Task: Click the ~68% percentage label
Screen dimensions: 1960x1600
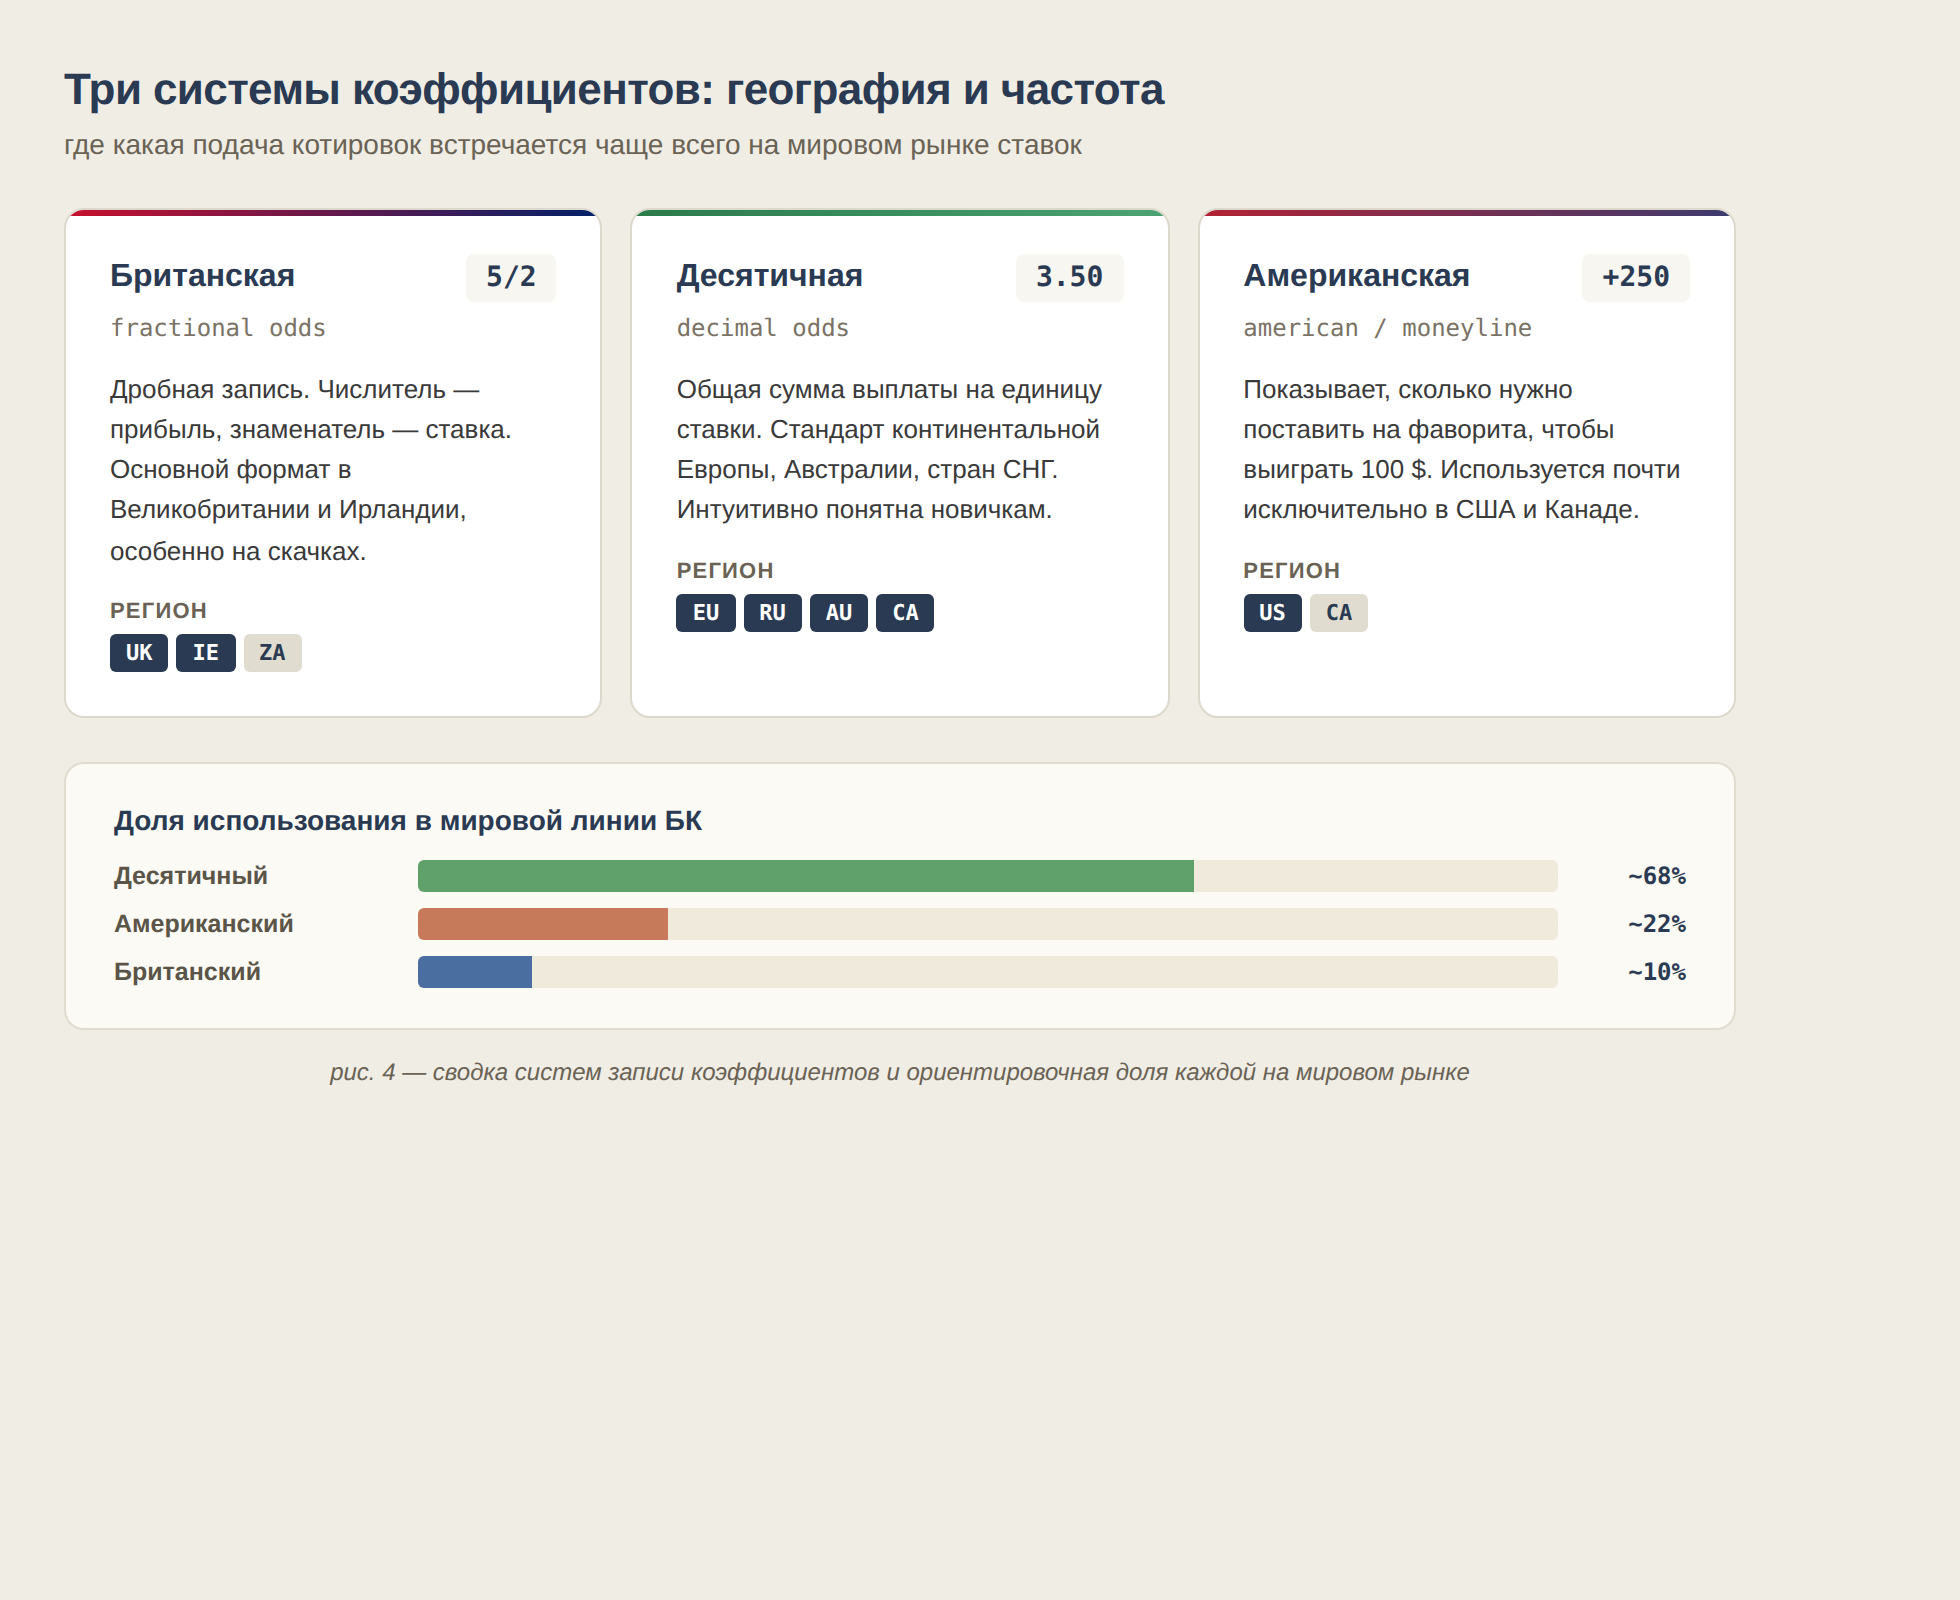Action: tap(1656, 876)
